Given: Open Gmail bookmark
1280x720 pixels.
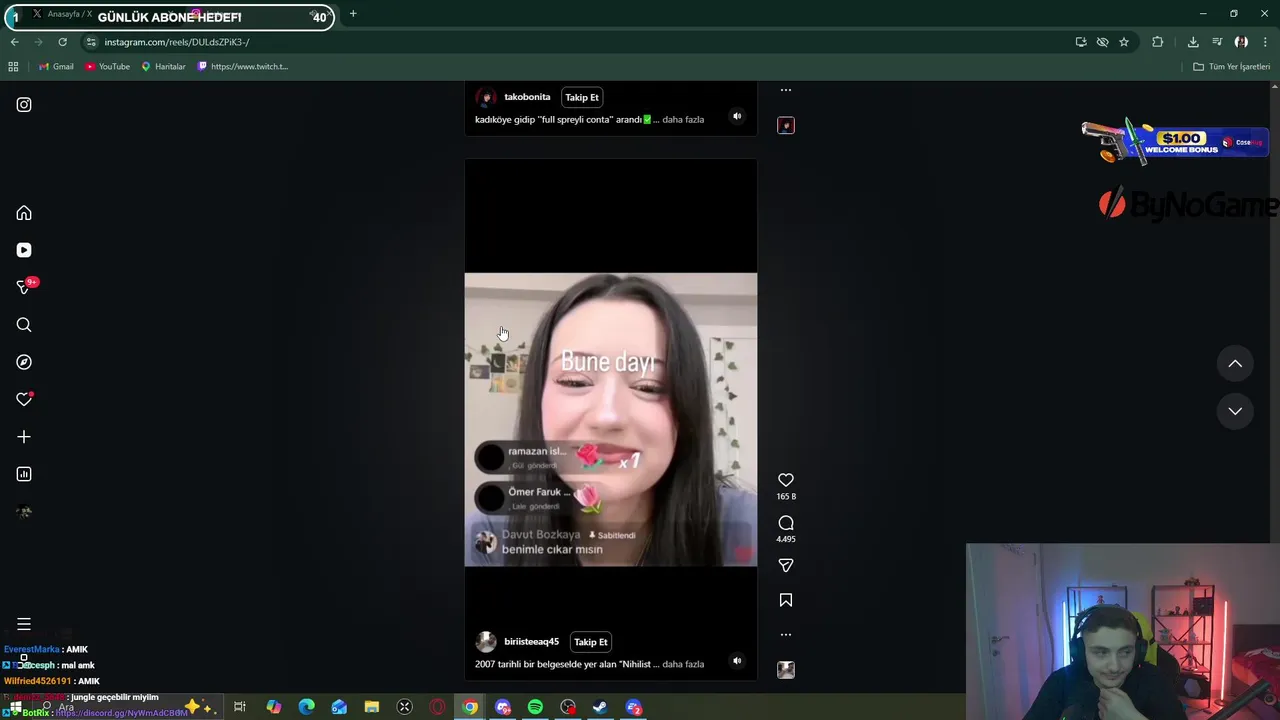Looking at the screenshot, I should pyautogui.click(x=56, y=67).
